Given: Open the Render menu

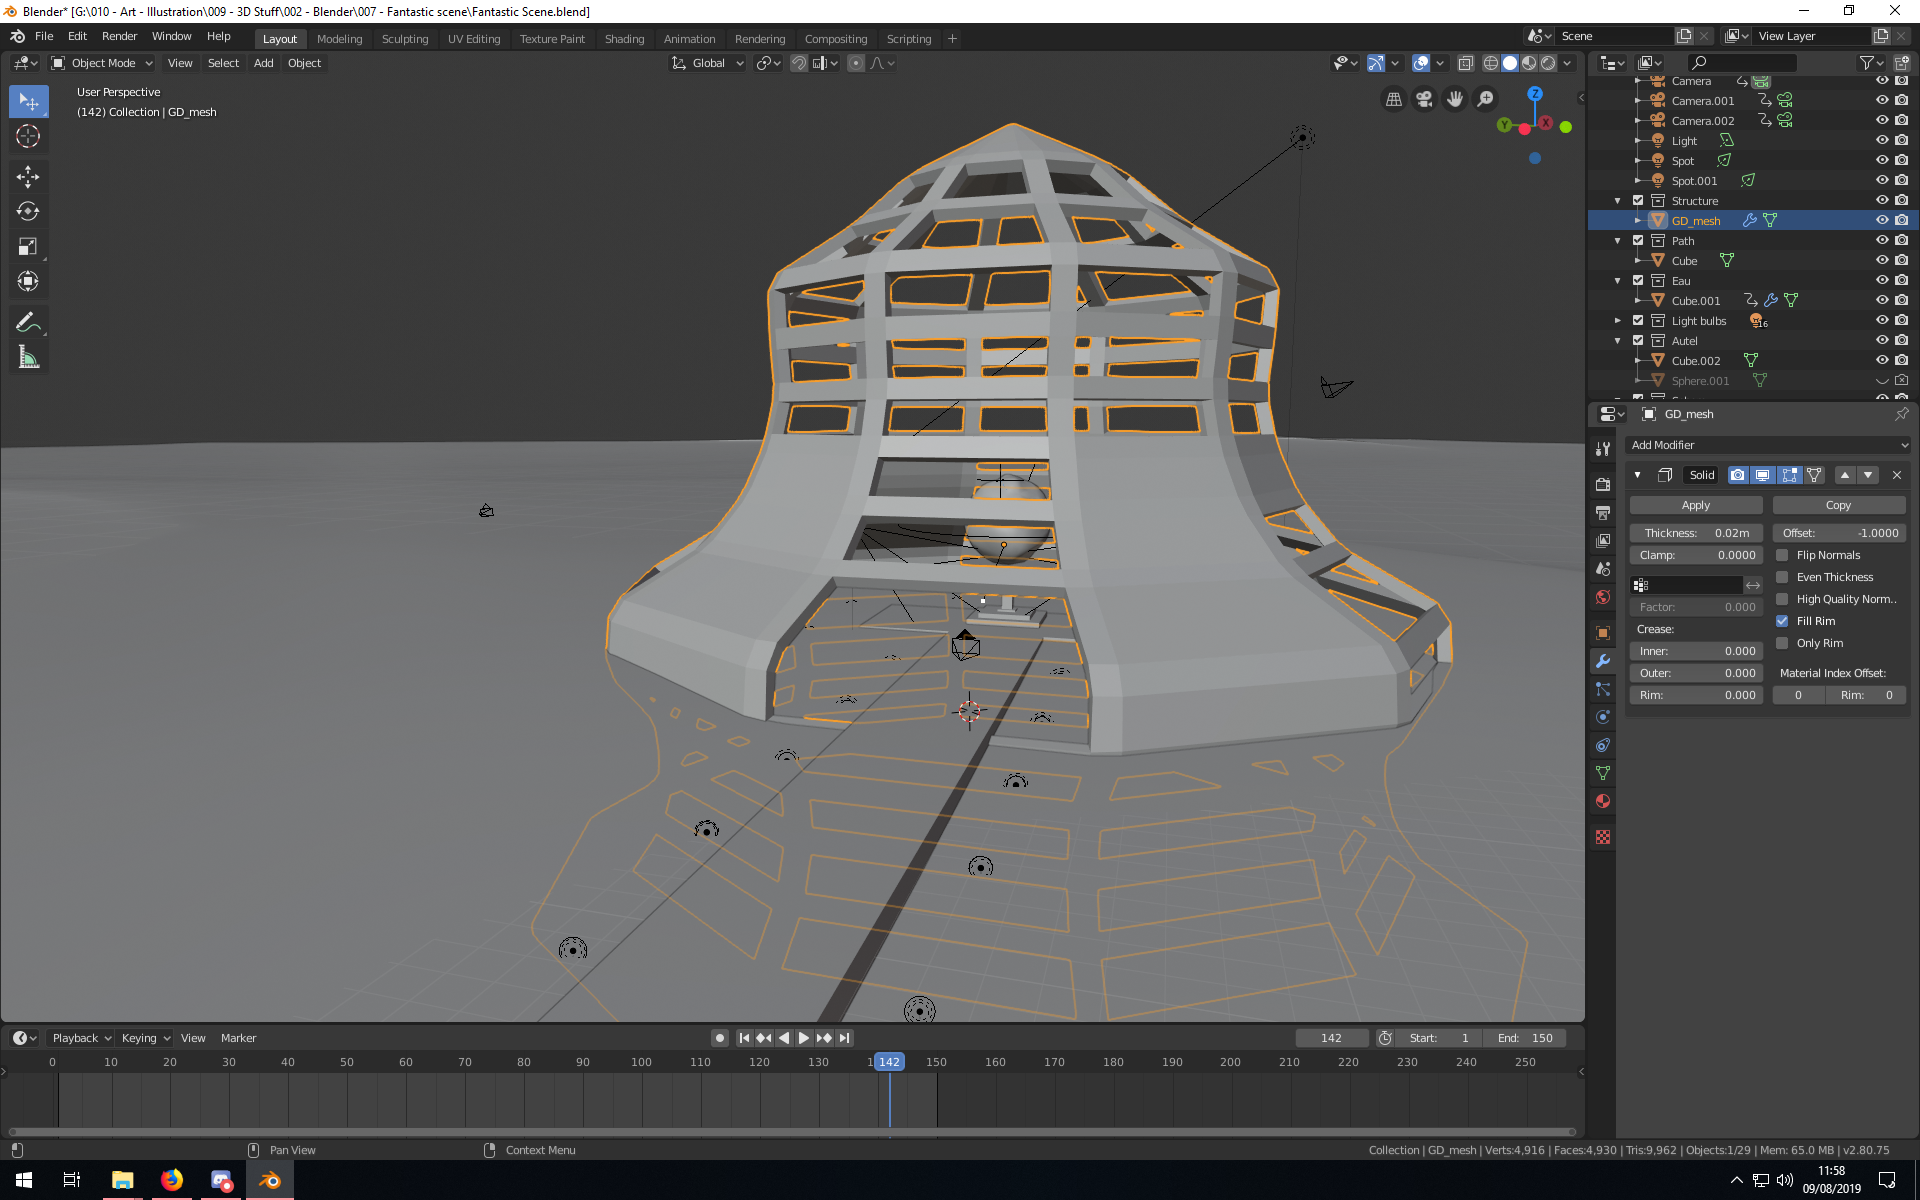Looking at the screenshot, I should tap(119, 36).
